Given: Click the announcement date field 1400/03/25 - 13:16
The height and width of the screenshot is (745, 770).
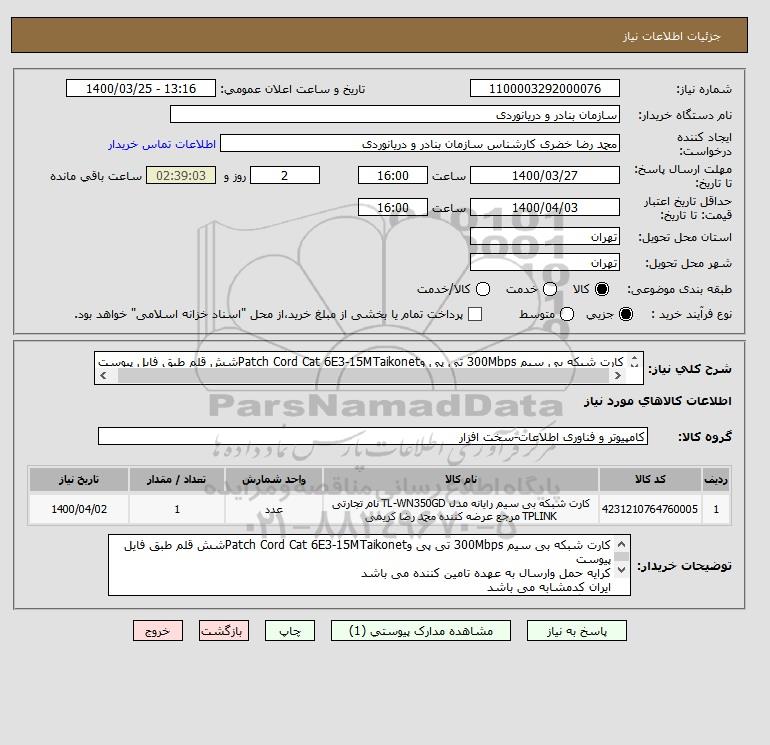Looking at the screenshot, I should click(x=140, y=89).
